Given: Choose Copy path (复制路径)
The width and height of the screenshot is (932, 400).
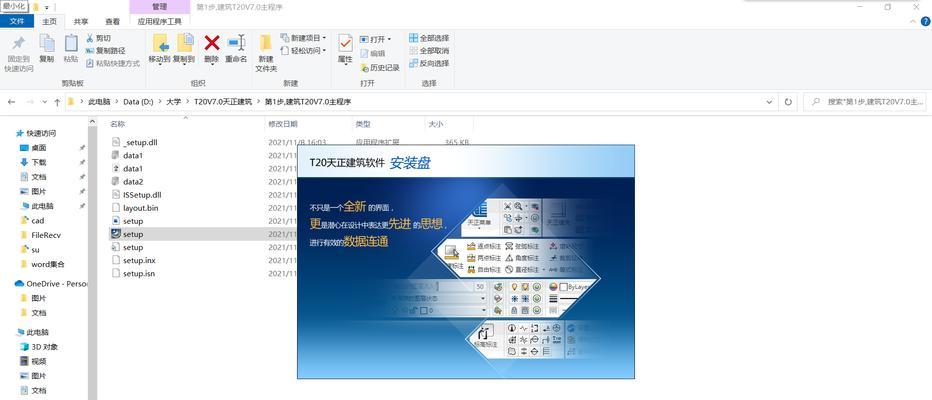Looking at the screenshot, I should point(106,51).
